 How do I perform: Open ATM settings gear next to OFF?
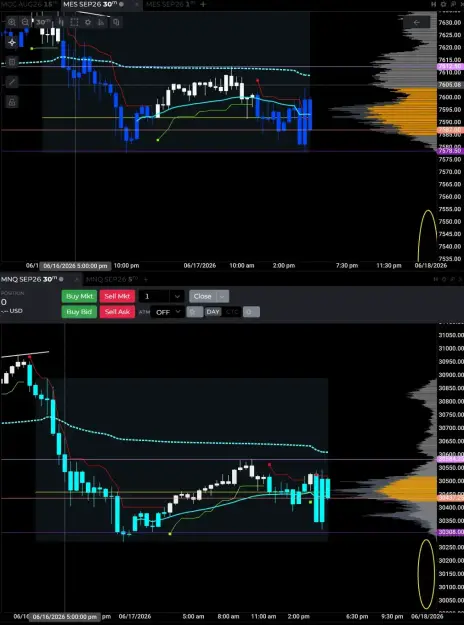pyautogui.click(x=195, y=312)
